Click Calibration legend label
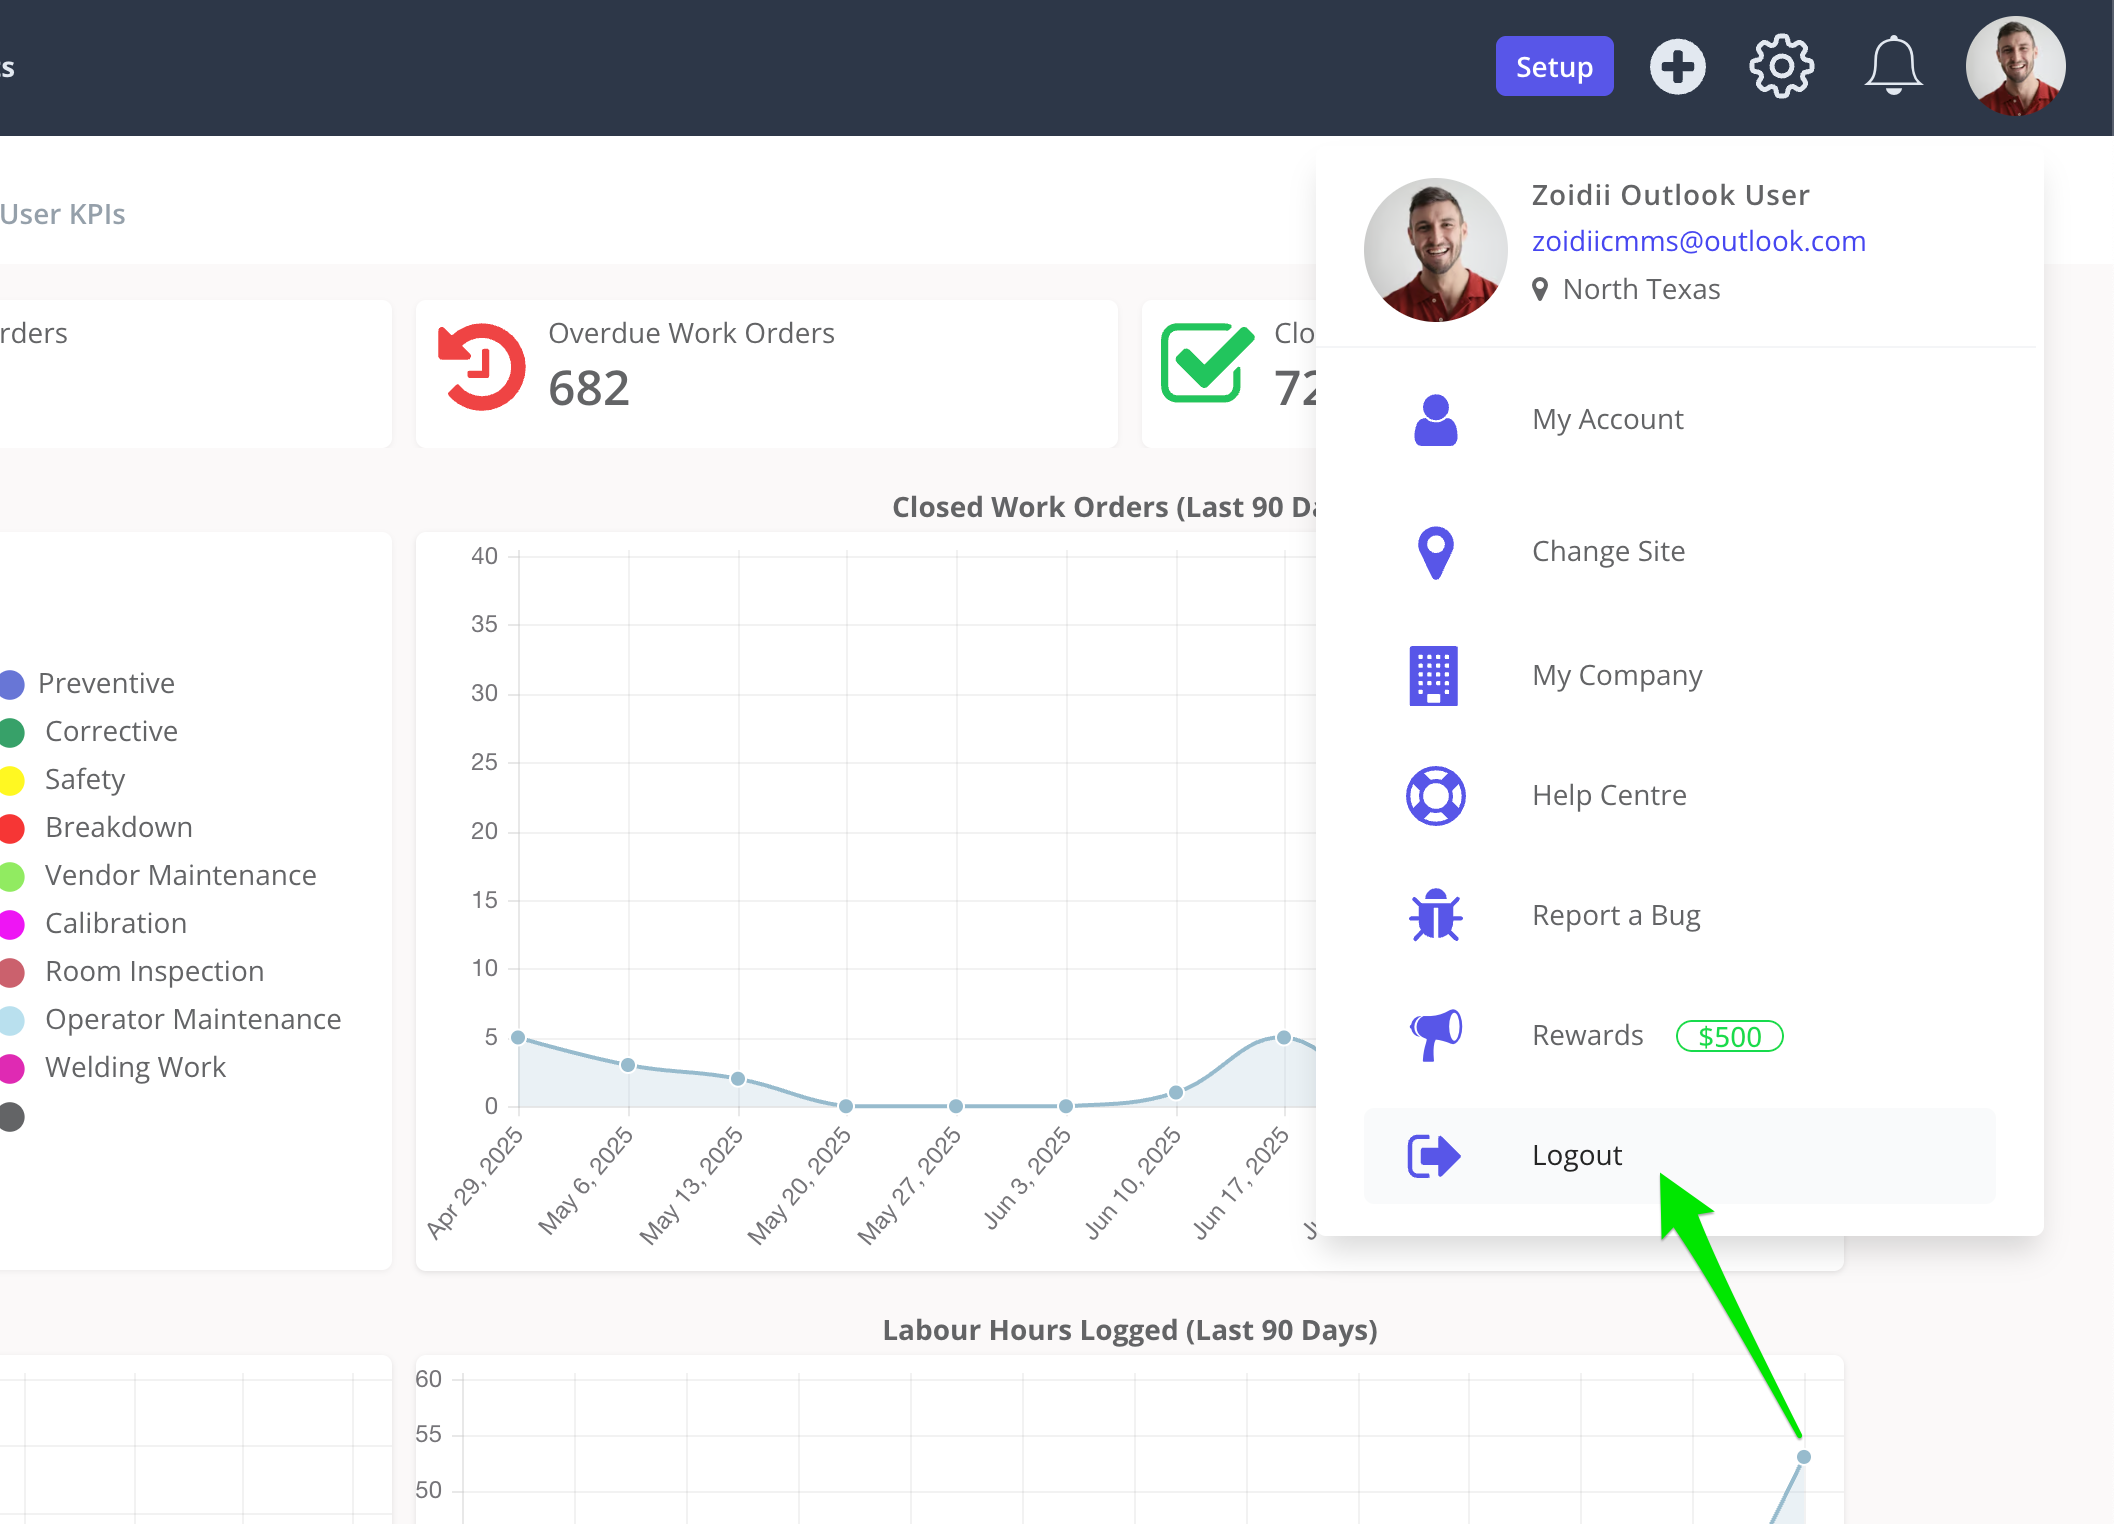Screen dimensions: 2114x1524 (116, 924)
